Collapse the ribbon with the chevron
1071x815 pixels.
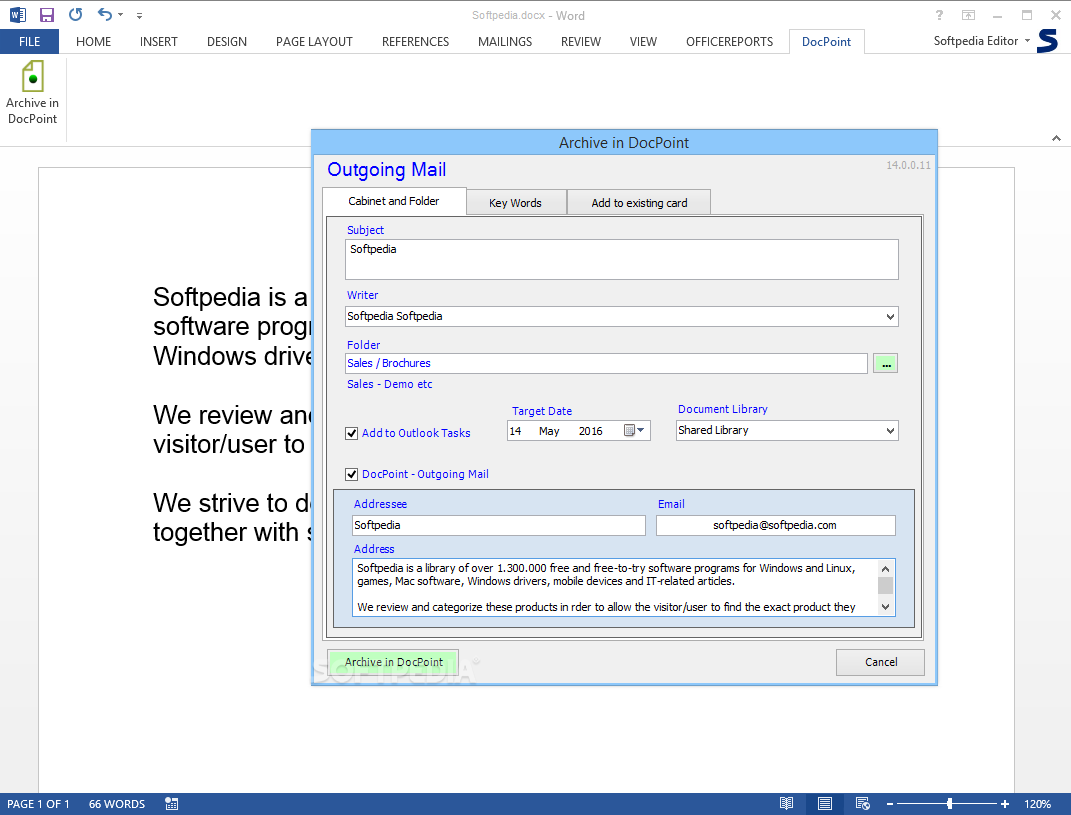click(x=1056, y=138)
